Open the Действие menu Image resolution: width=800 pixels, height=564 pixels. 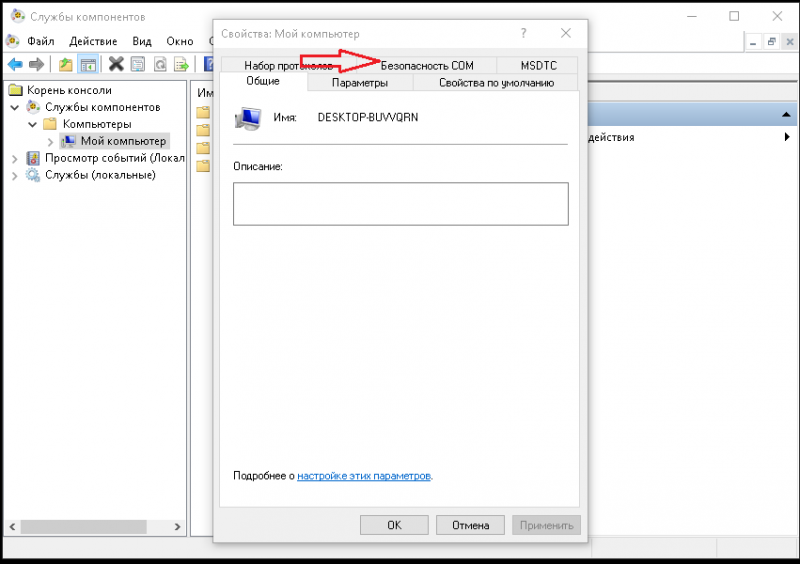click(x=94, y=41)
